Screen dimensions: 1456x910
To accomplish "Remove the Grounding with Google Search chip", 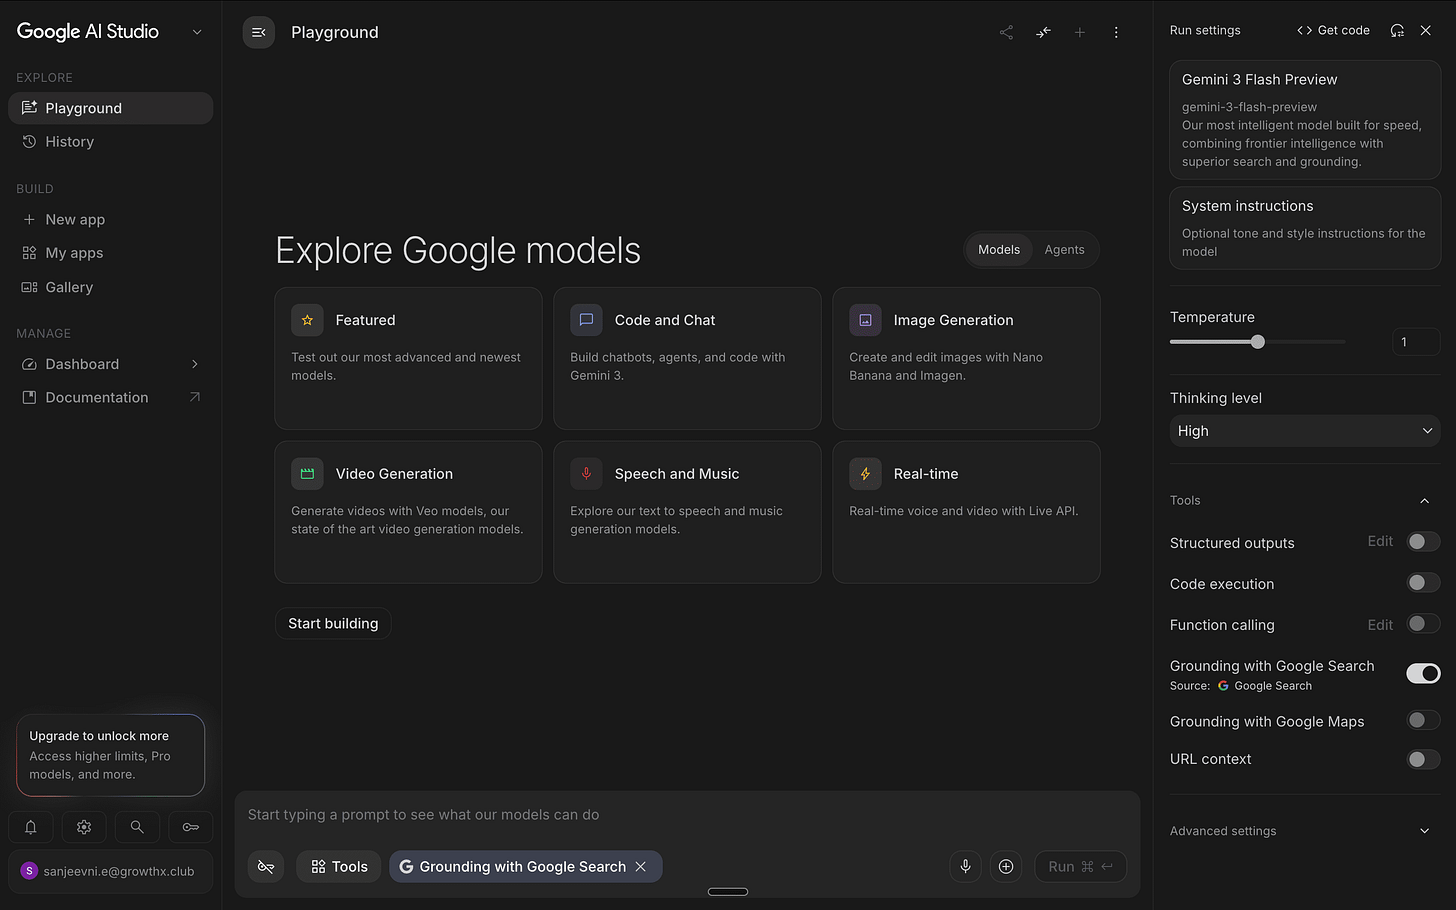I will point(641,866).
